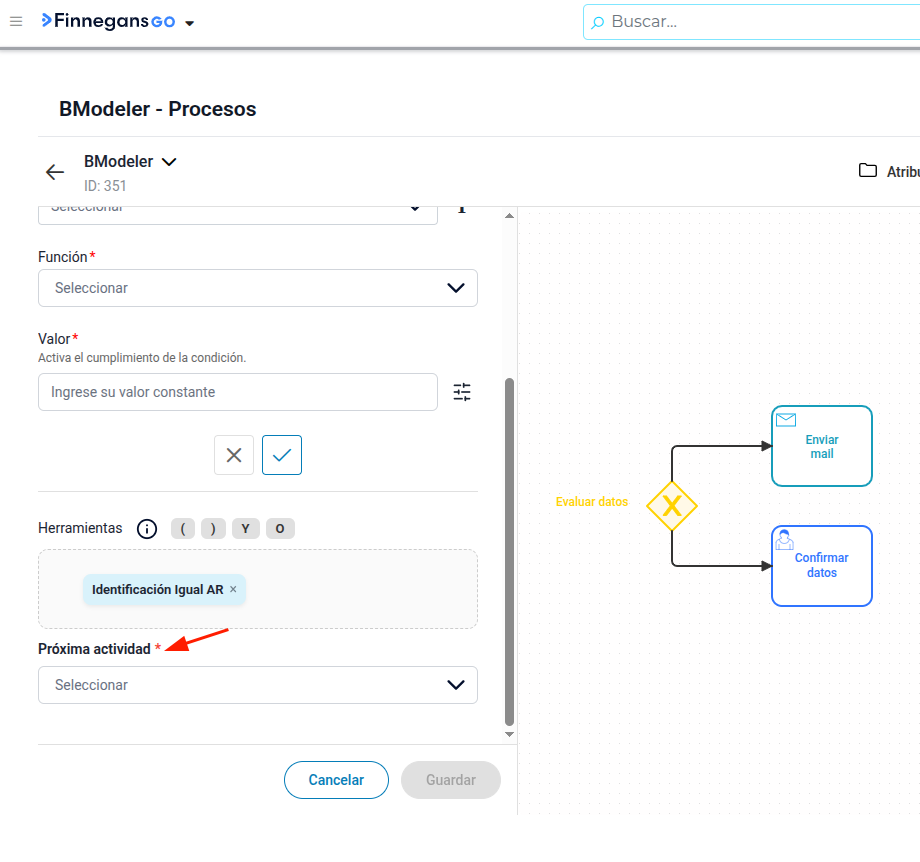Select the Enviar mail task node
The image size is (920, 862).
click(x=821, y=446)
